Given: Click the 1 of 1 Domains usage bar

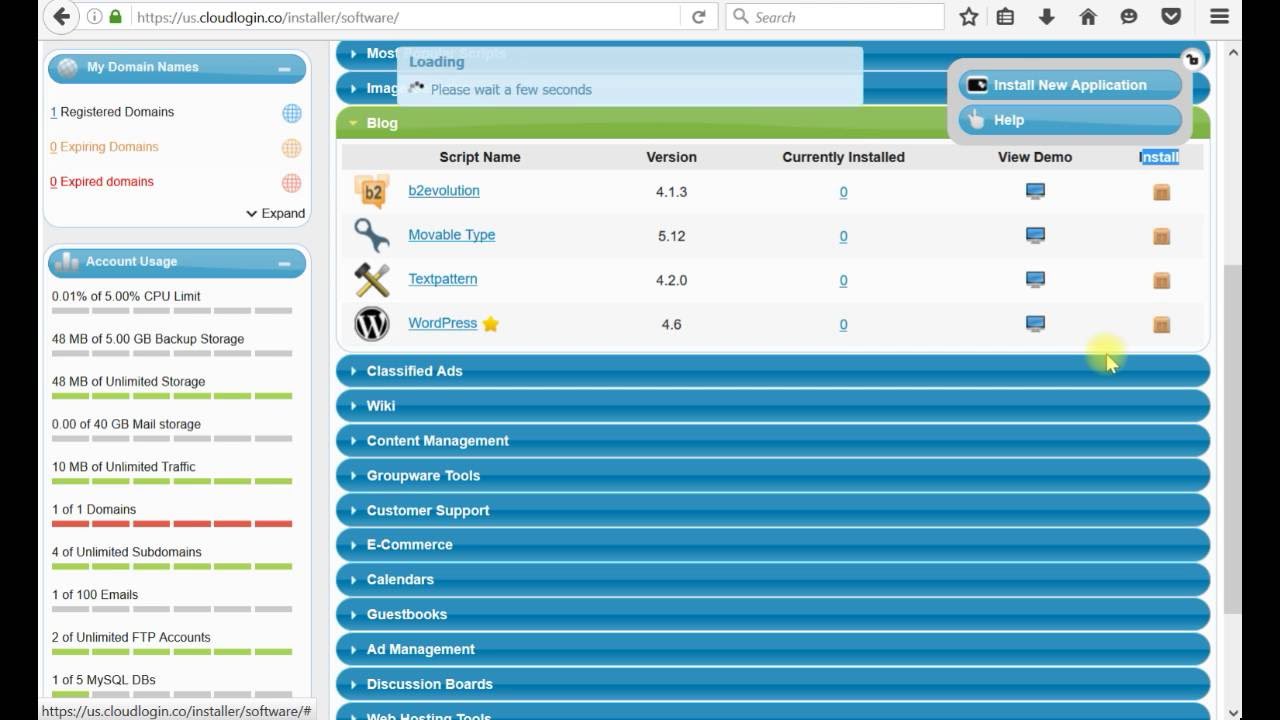Looking at the screenshot, I should pos(172,524).
